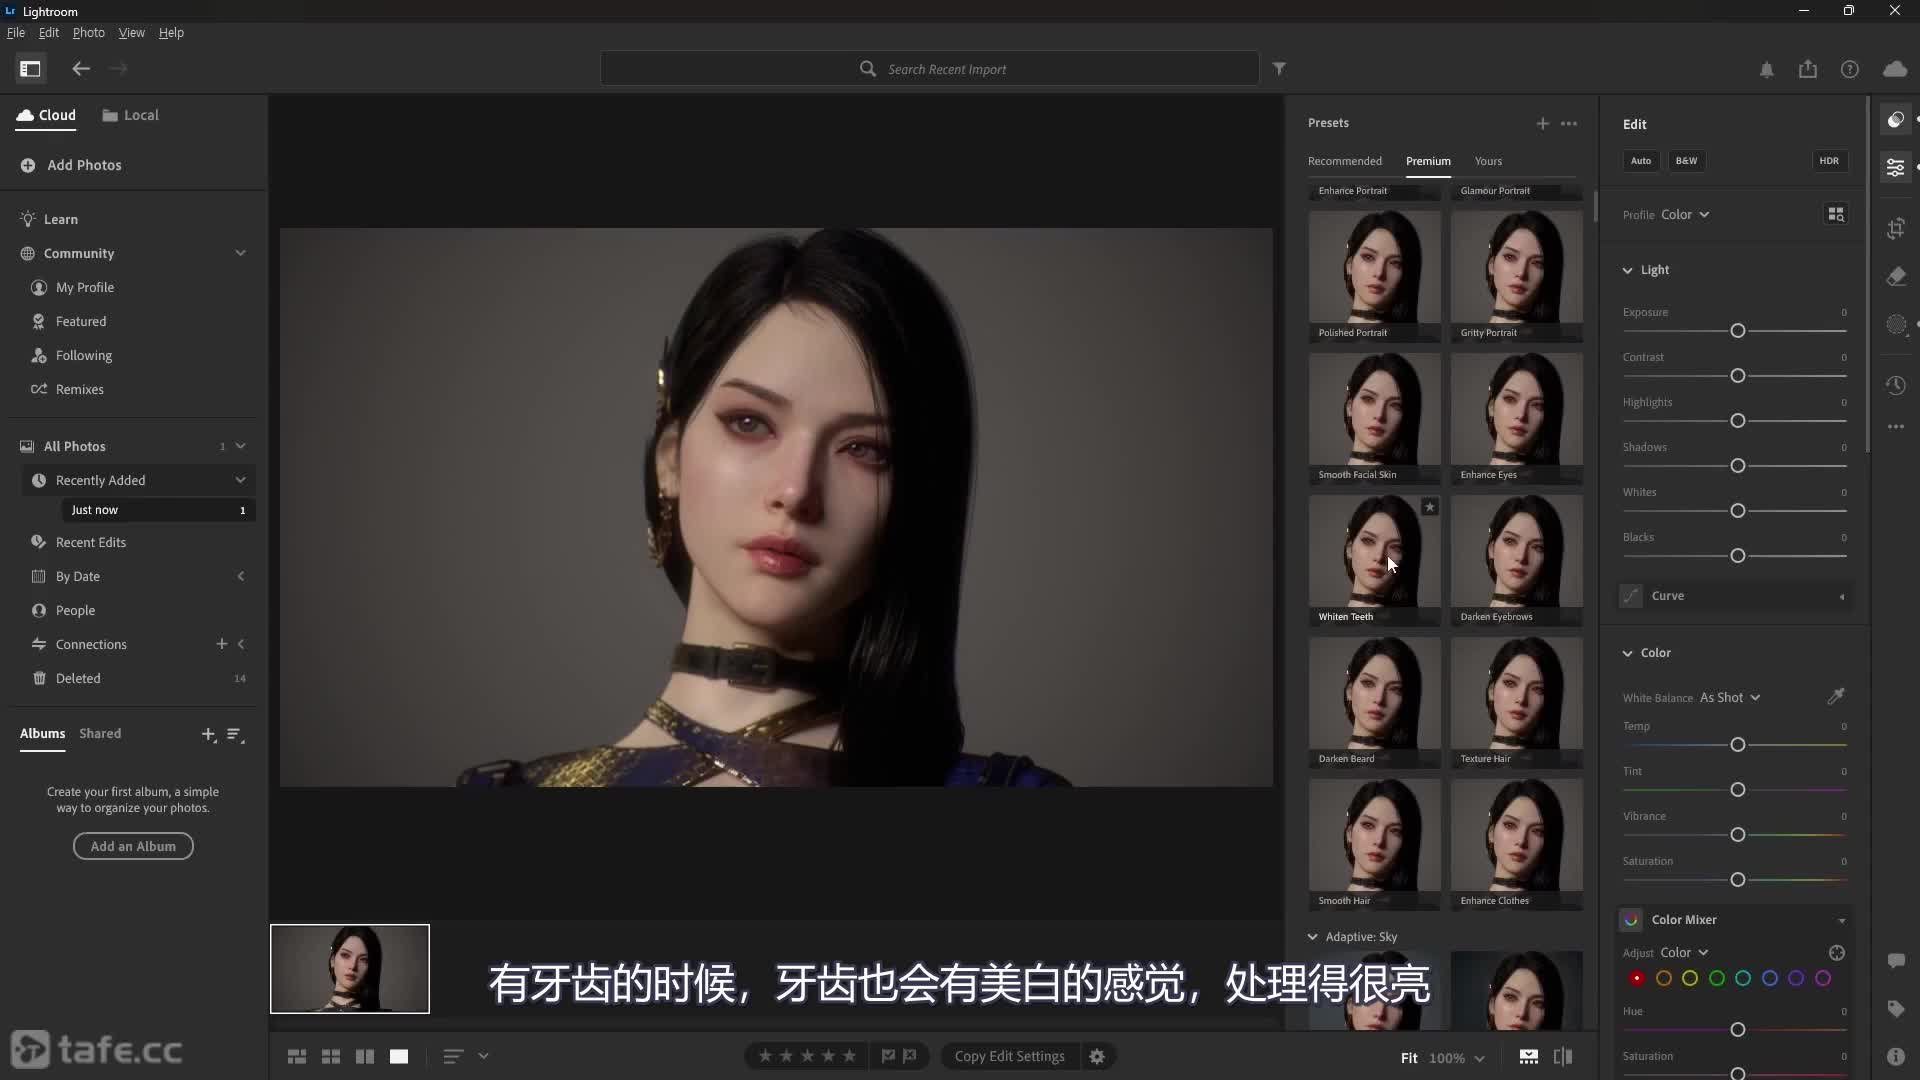
Task: Collapse the Light panel
Action: tap(1628, 269)
